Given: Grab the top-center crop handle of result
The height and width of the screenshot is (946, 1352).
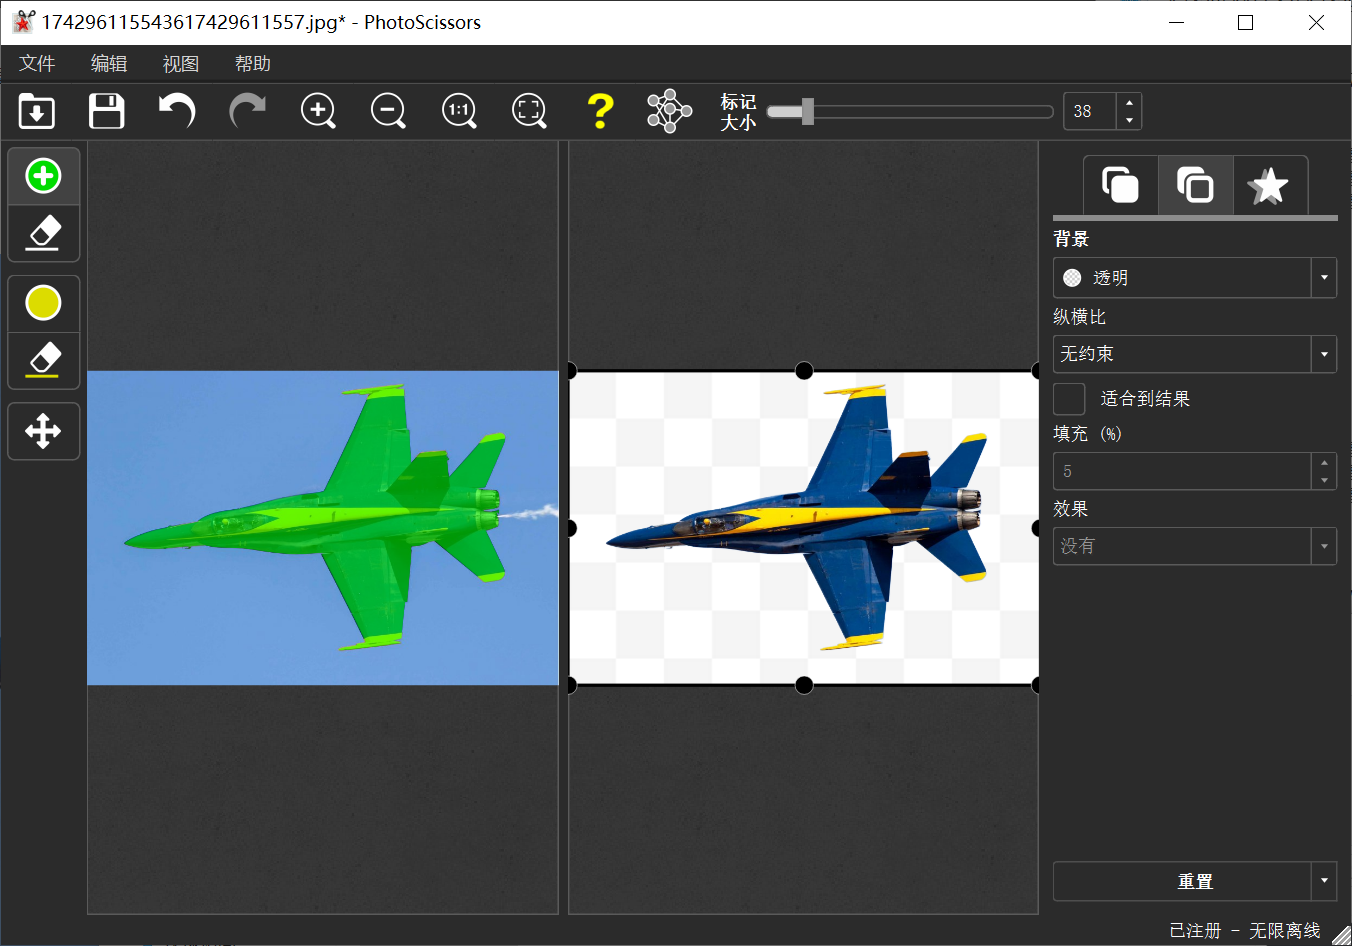Looking at the screenshot, I should pos(804,371).
